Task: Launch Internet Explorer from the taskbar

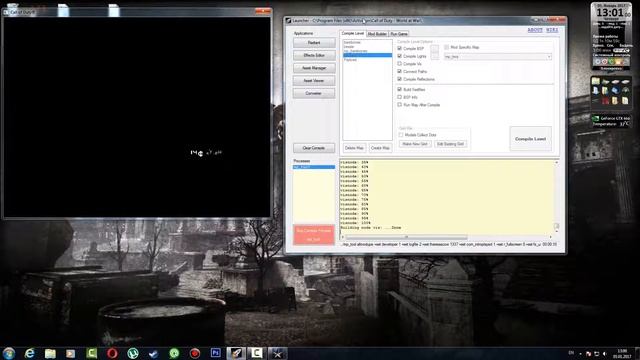Action: click(x=29, y=353)
